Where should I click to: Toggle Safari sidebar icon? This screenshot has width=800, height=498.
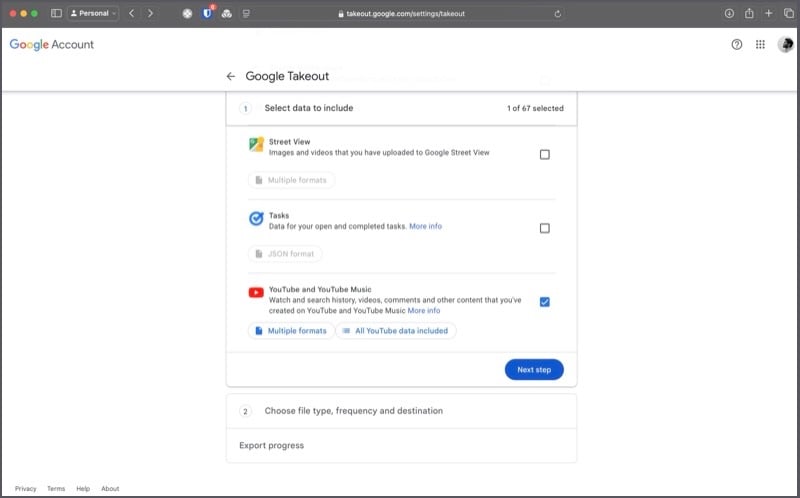(x=56, y=13)
